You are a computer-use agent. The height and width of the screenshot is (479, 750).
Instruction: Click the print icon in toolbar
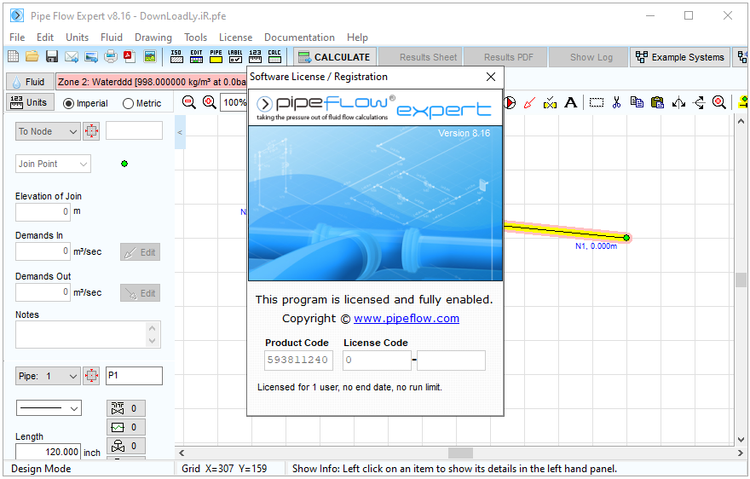click(x=111, y=57)
